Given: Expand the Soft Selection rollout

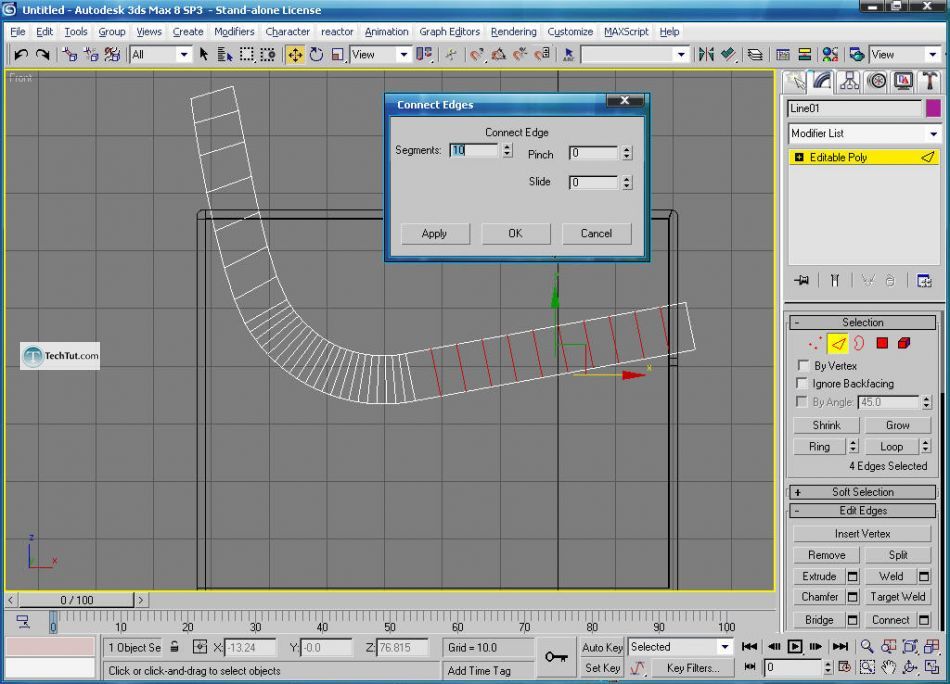Looking at the screenshot, I should 863,492.
